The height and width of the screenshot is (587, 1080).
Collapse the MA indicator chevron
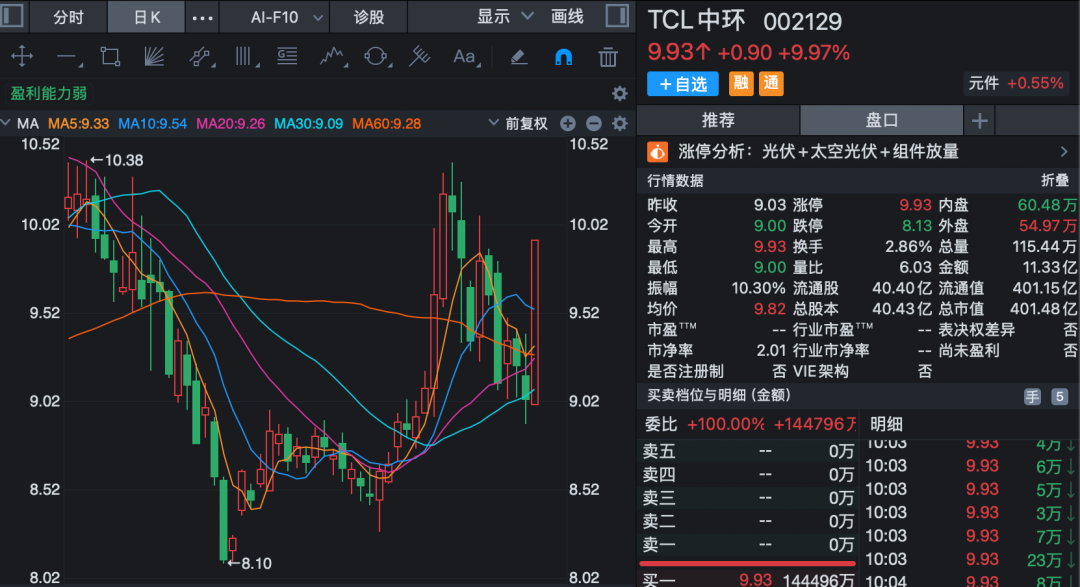[x=6, y=123]
